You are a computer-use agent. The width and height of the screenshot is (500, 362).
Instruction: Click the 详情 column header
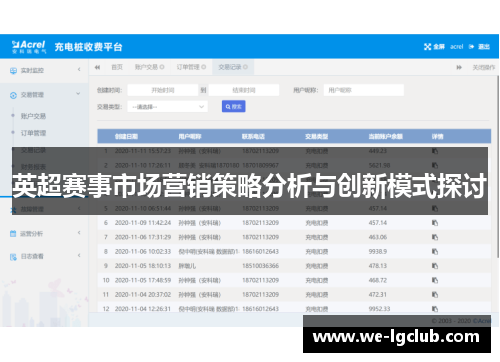point(438,136)
